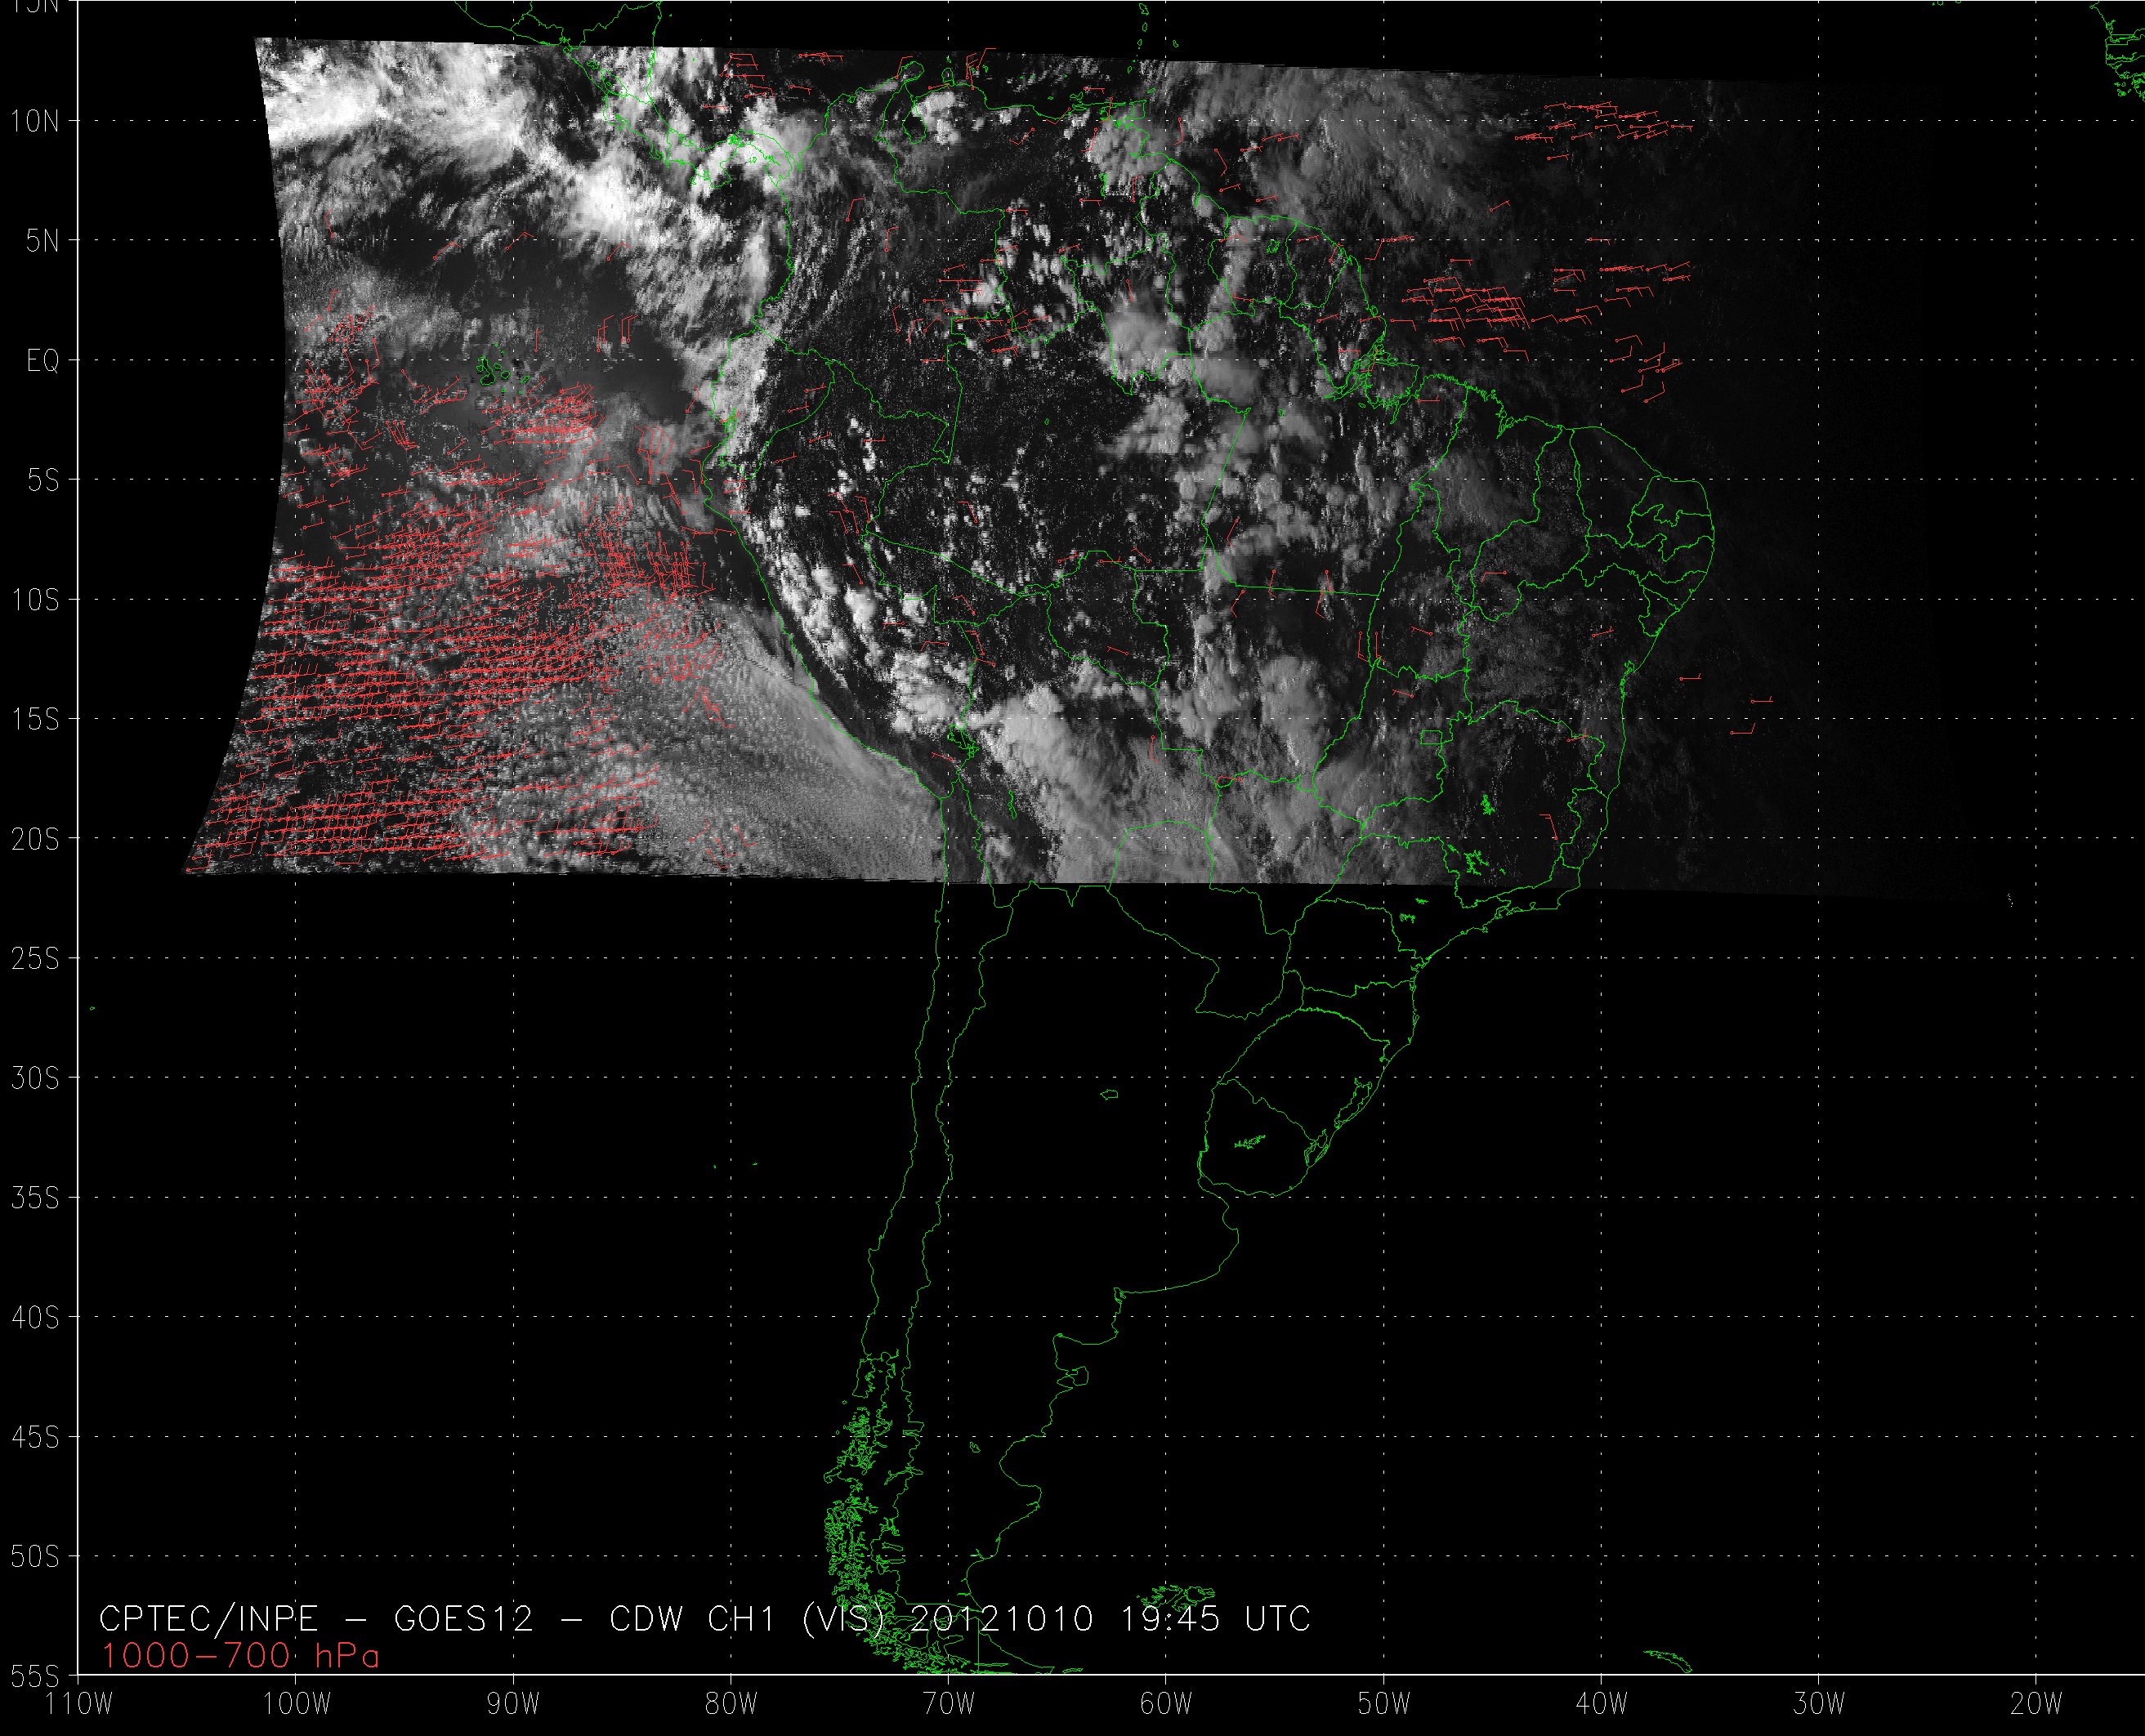Screen dimensions: 2145x1736
Task: Click the 20121010 date in the caption
Action: 1000,1618
